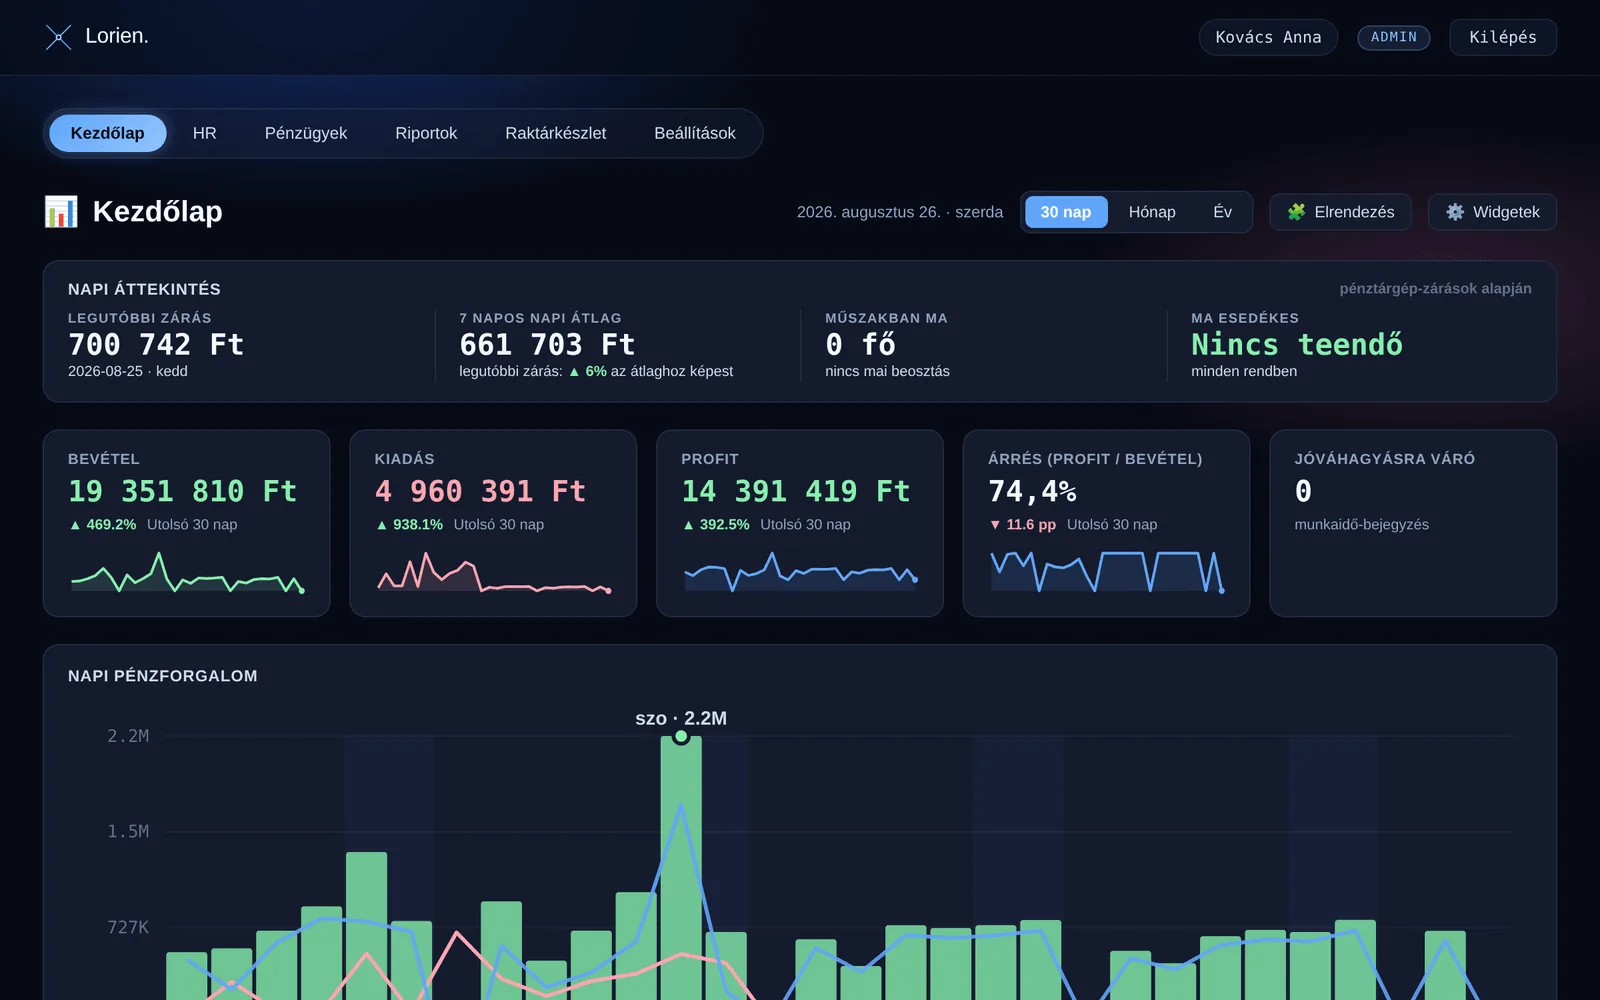Click the Kilépés logout button
The height and width of the screenshot is (1000, 1600).
(x=1503, y=37)
